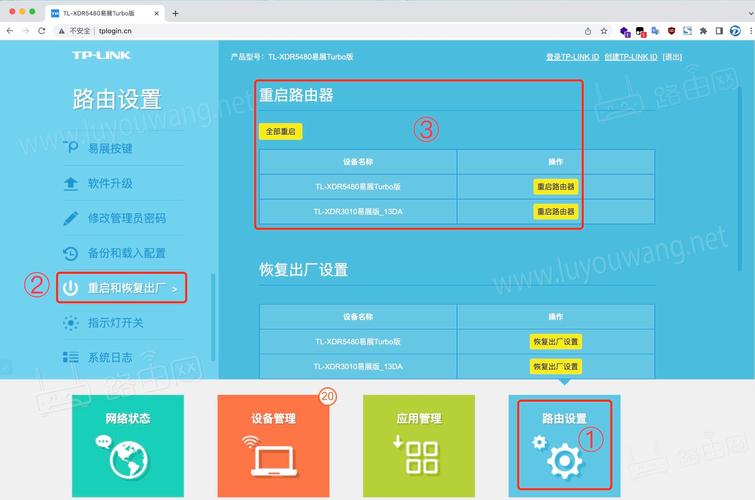Open a new browser tab

(175, 13)
